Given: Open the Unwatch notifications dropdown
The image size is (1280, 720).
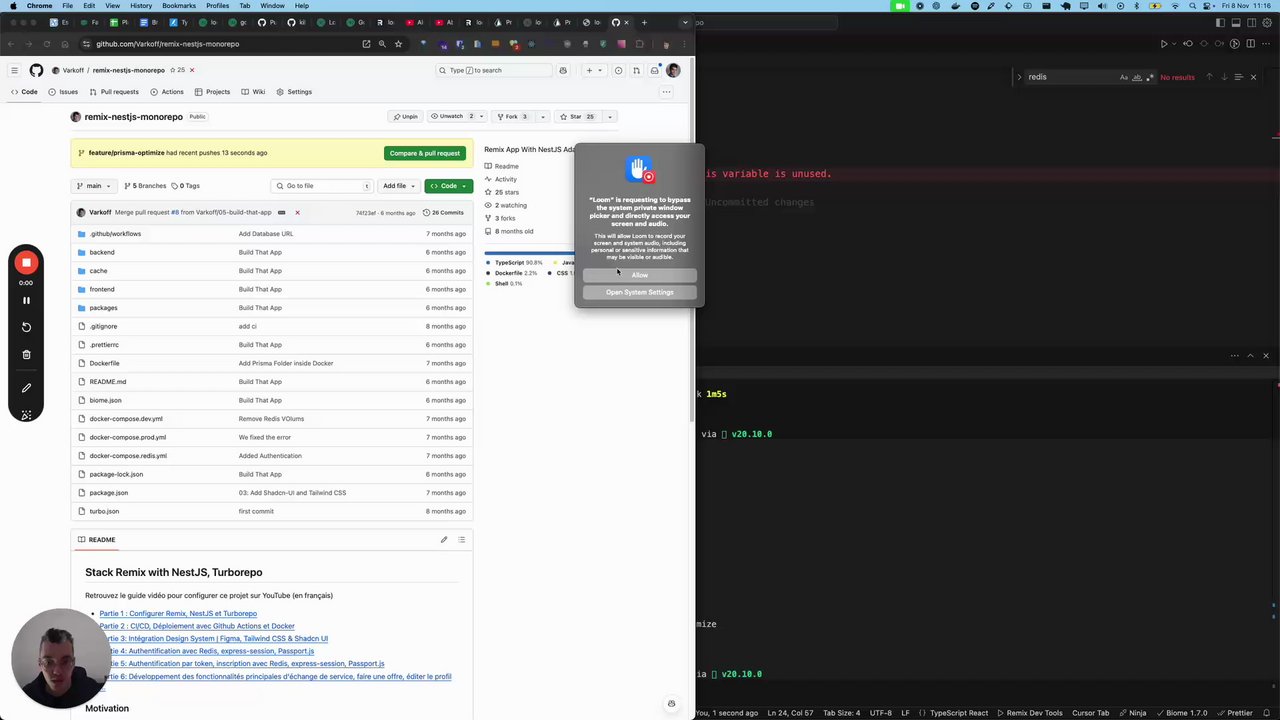Looking at the screenshot, I should coord(455,117).
